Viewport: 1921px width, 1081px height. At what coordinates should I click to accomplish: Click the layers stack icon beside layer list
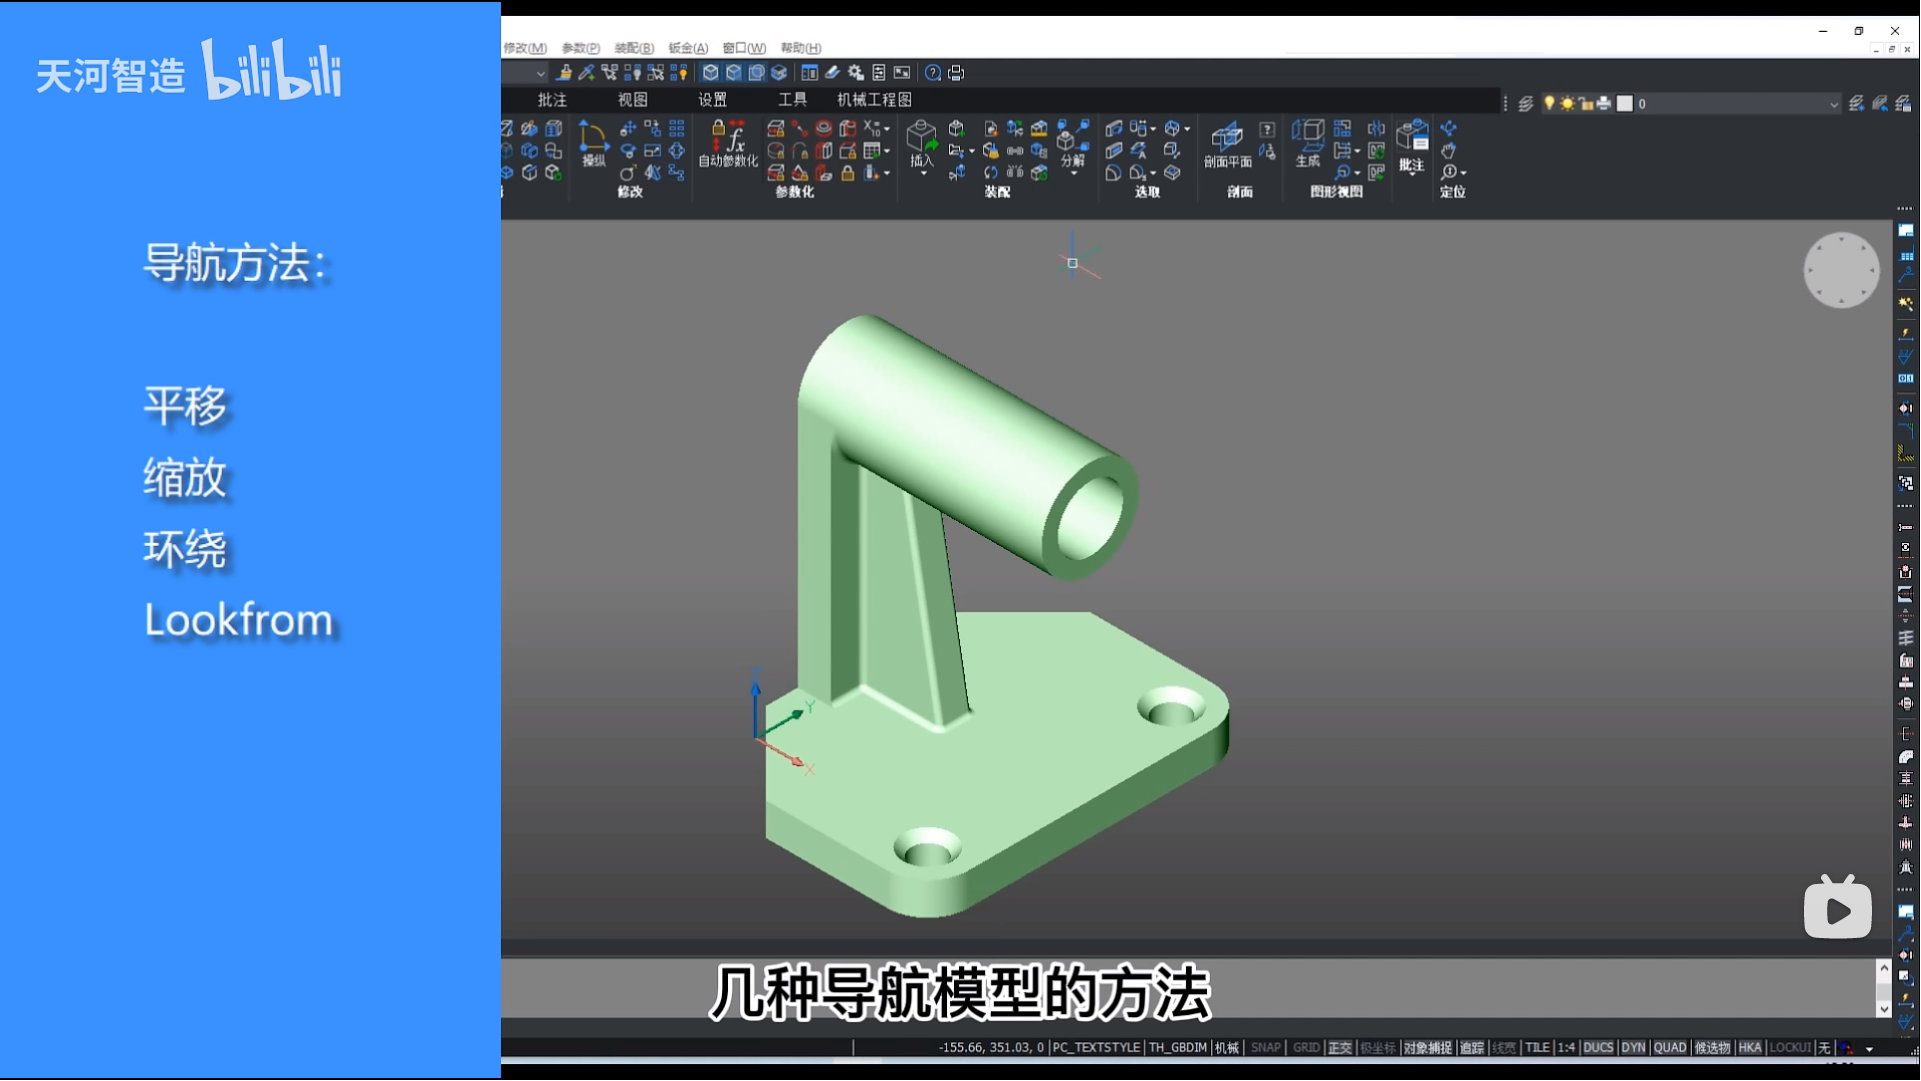point(1525,104)
